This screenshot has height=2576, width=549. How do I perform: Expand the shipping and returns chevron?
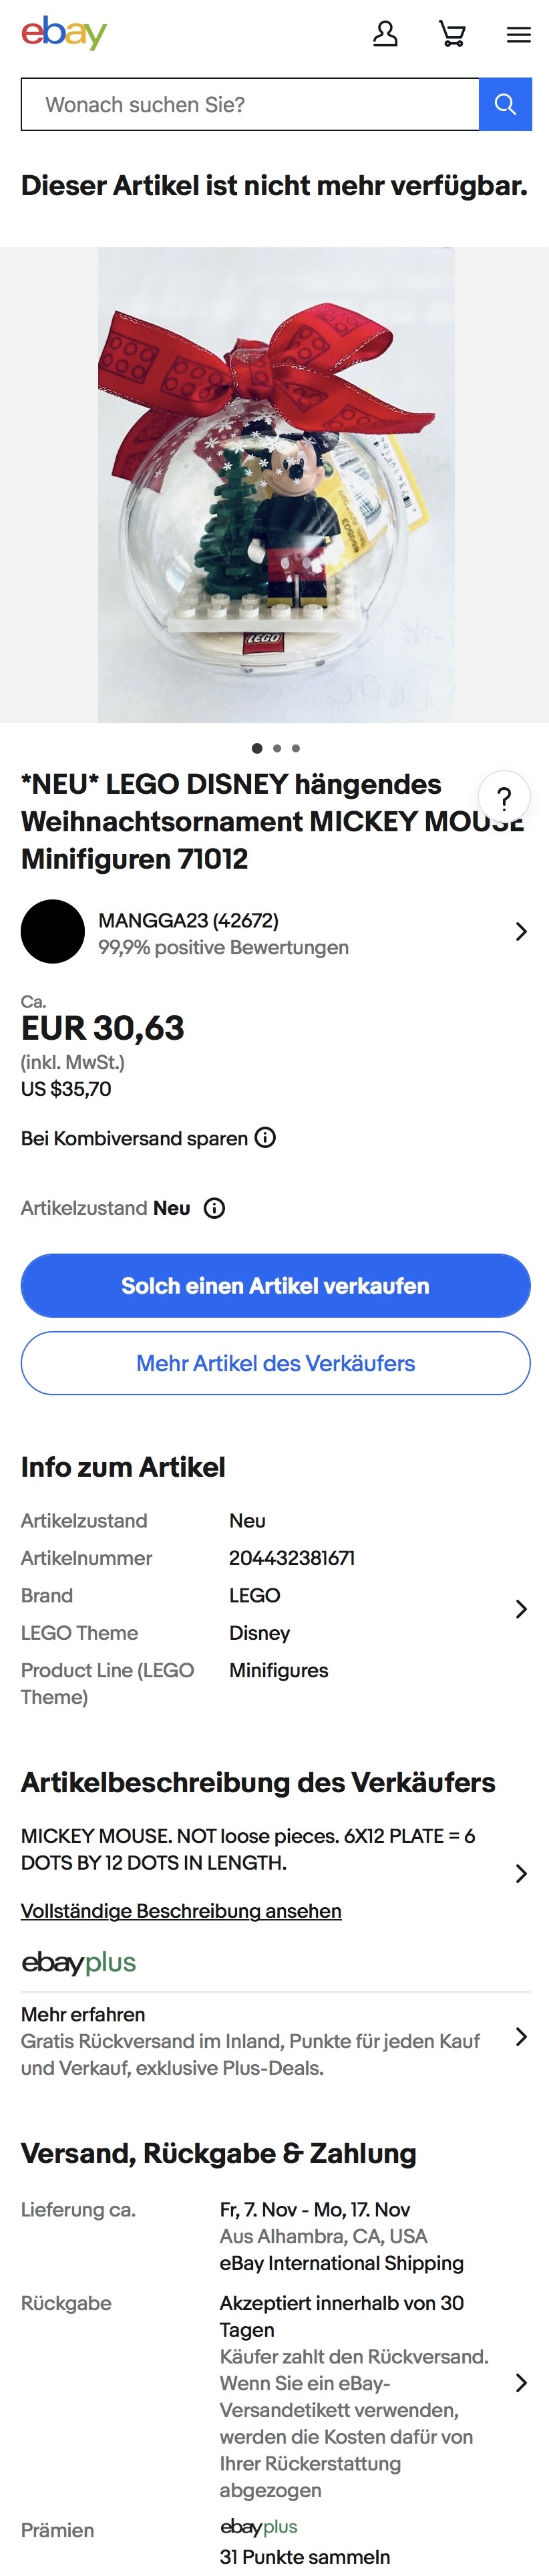[520, 2382]
